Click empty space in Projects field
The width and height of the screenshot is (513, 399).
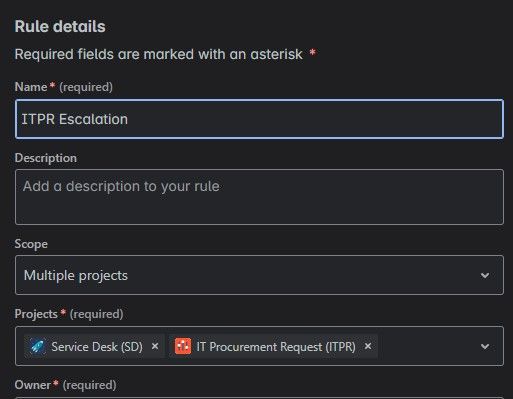[427, 346]
